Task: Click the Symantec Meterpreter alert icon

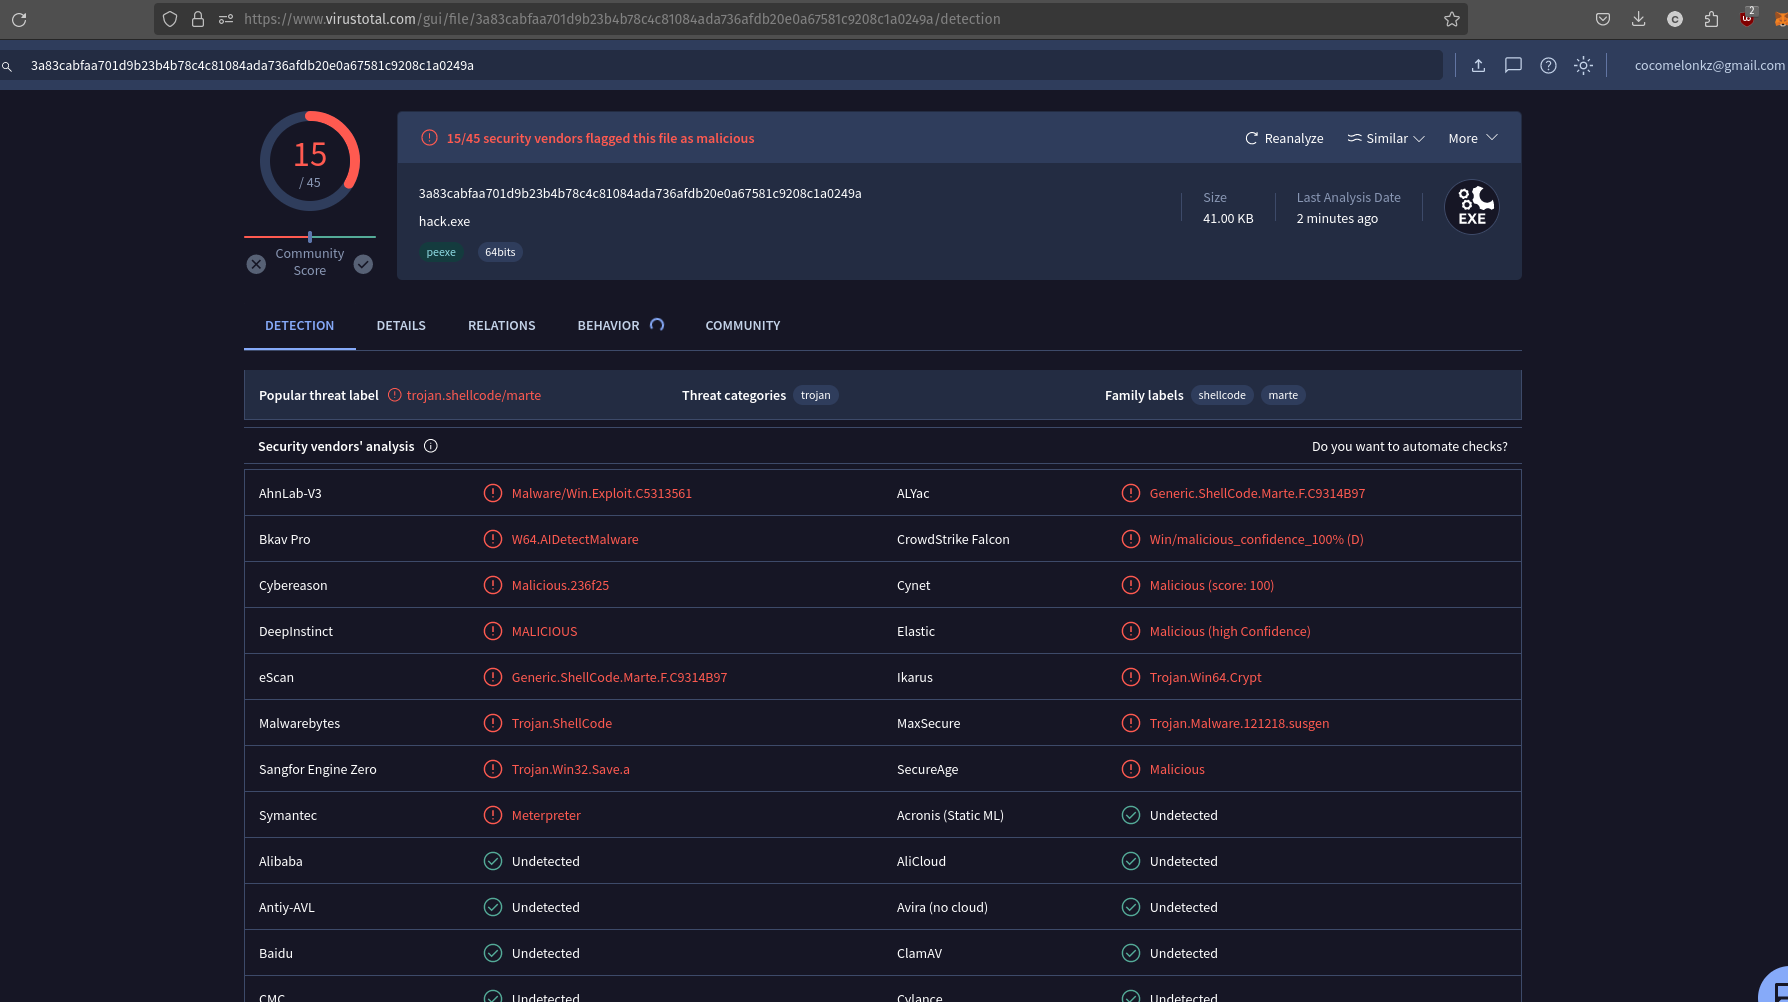Action: tap(493, 815)
